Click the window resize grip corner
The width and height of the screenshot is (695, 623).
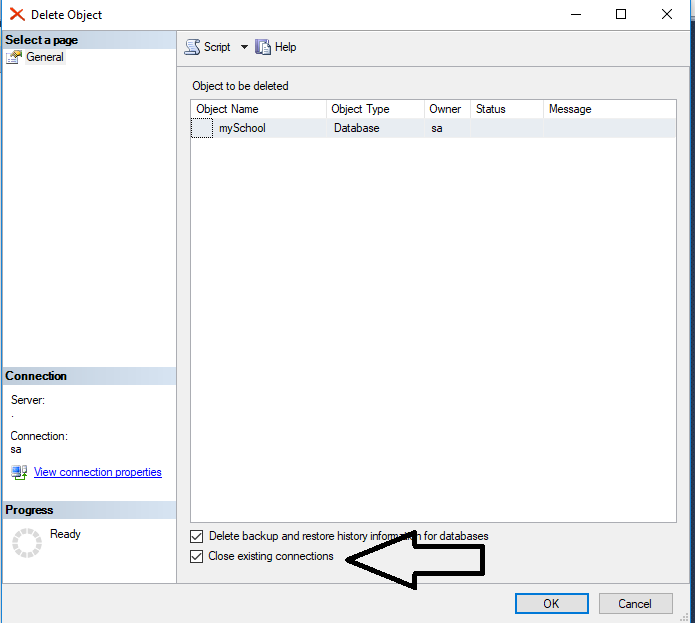[684, 617]
